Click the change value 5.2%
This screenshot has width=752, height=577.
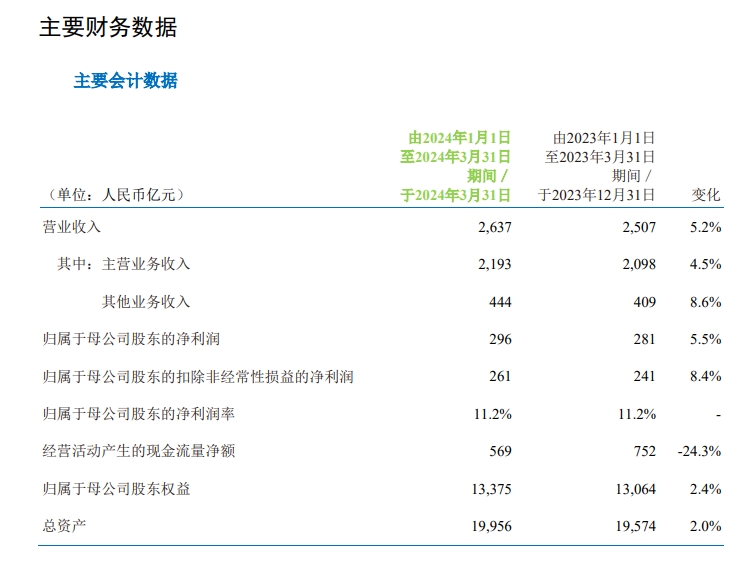706,227
